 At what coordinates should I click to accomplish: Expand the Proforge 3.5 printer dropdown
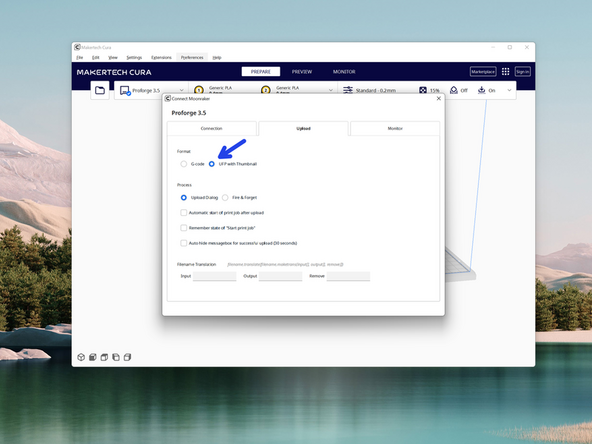182,90
